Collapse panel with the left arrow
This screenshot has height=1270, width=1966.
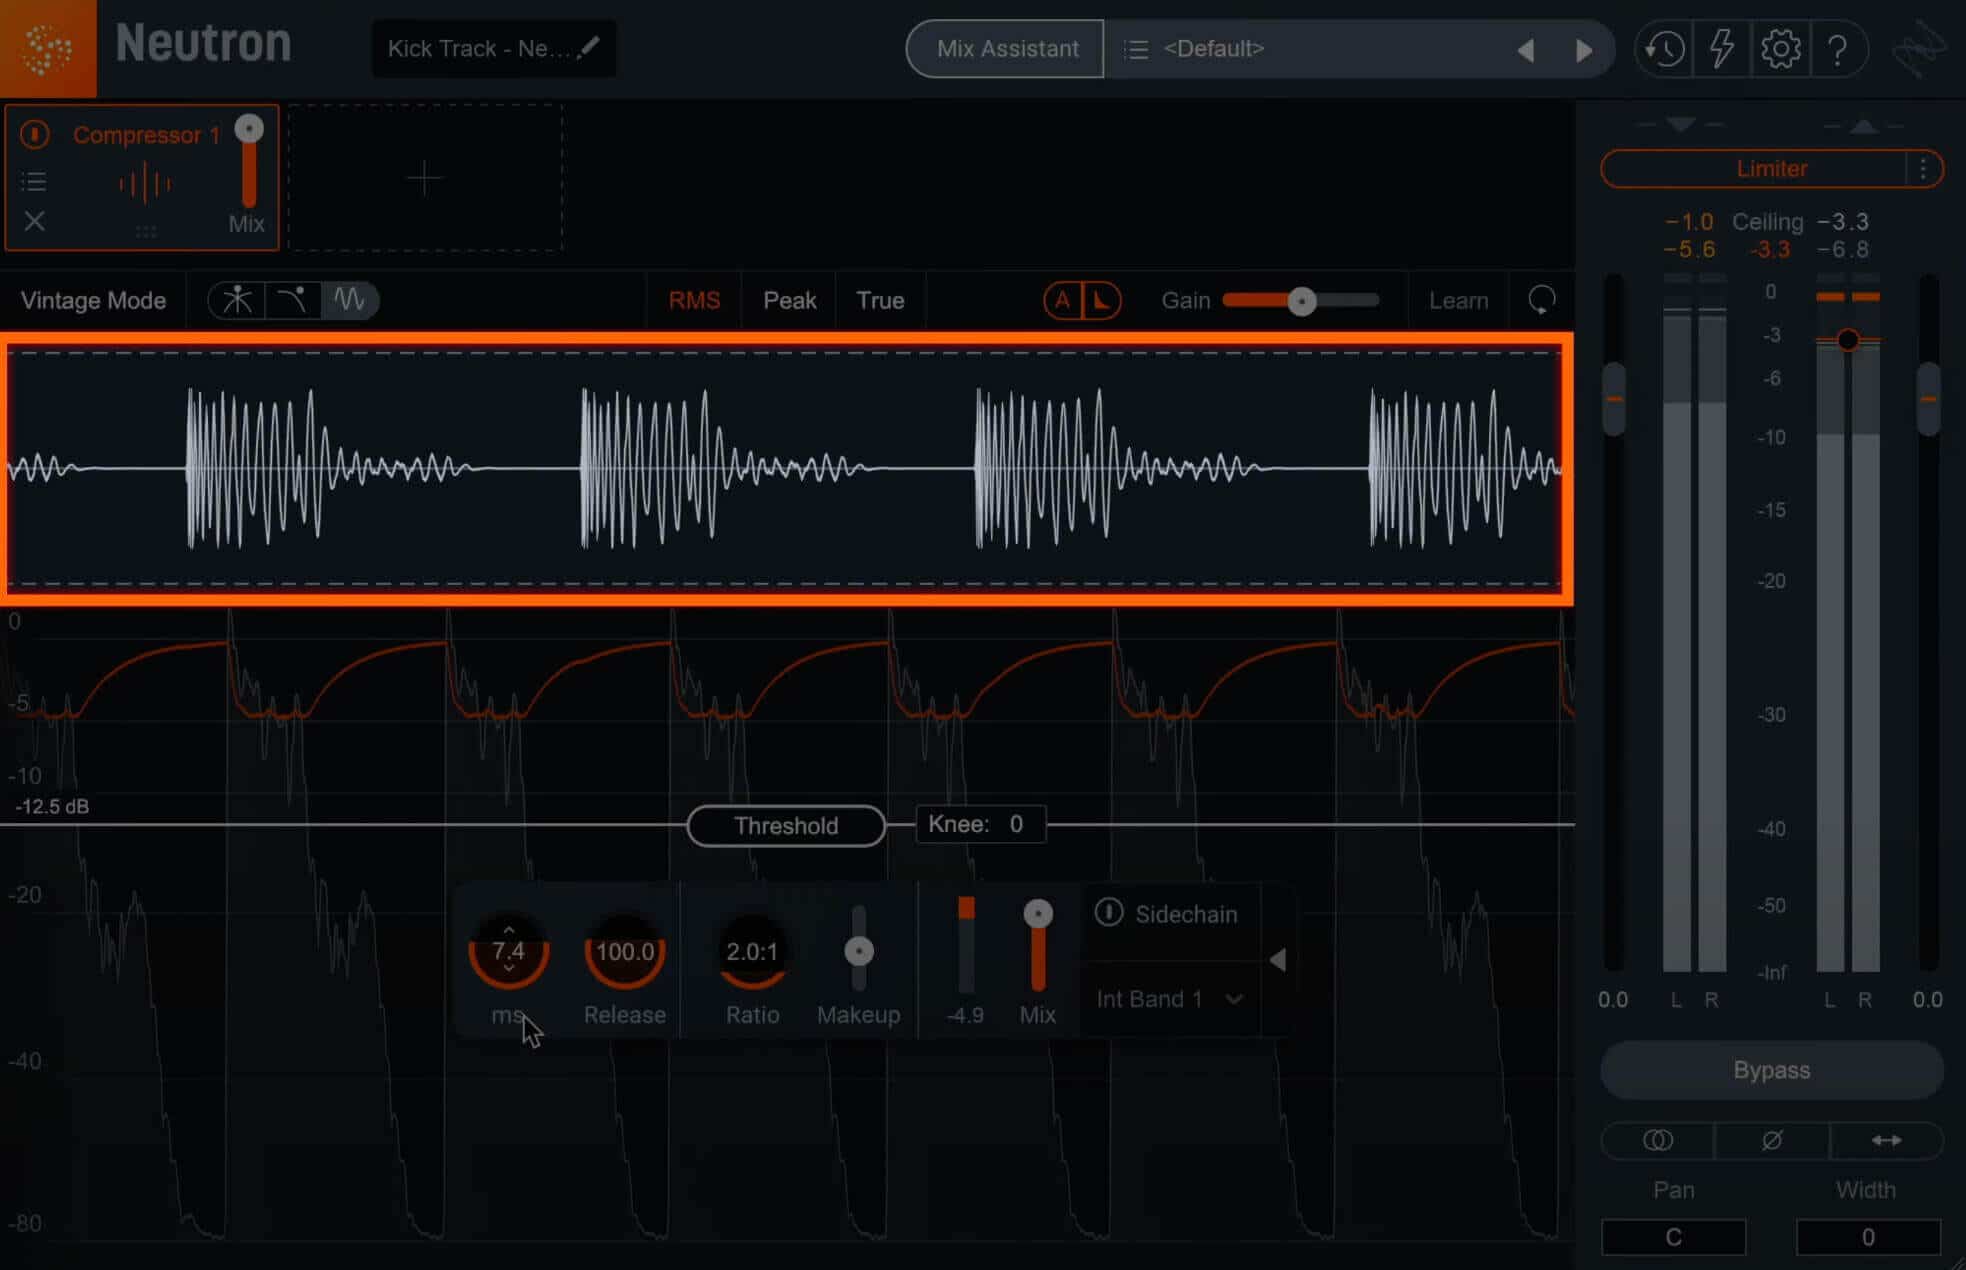(1277, 960)
